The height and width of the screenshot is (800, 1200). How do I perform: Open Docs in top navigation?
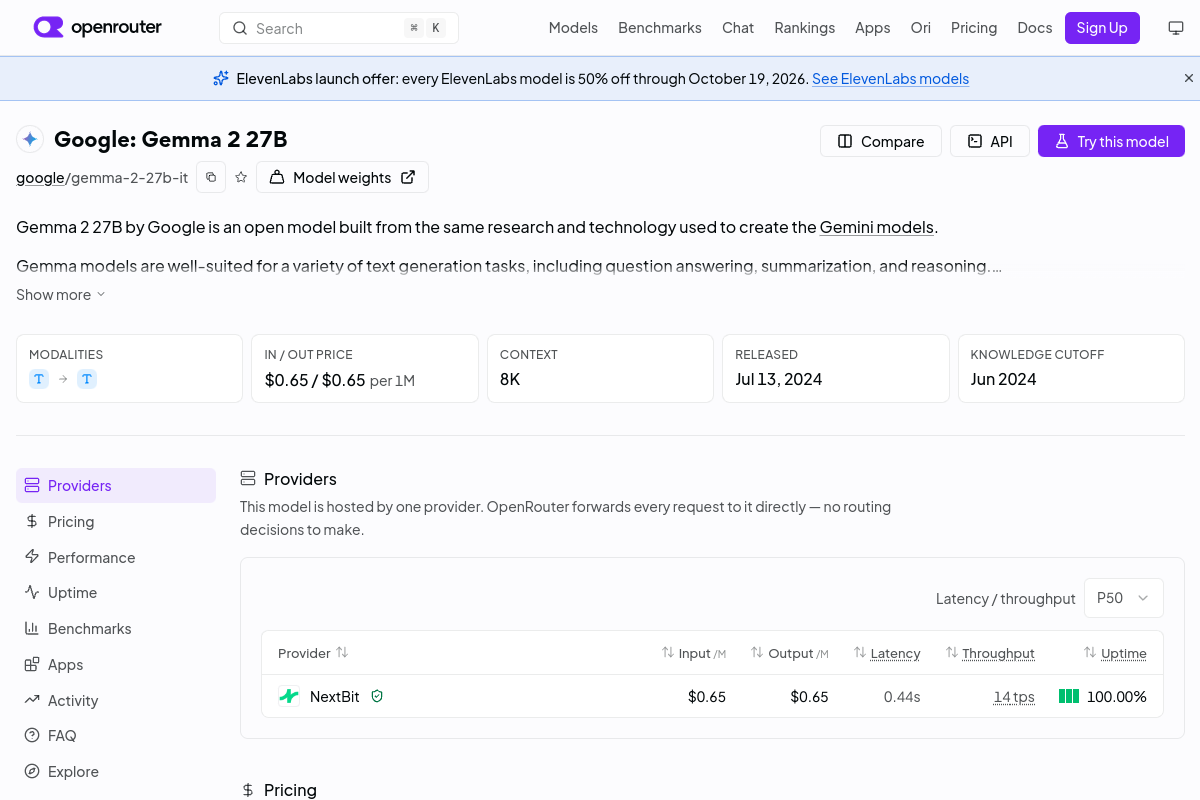coord(1035,28)
